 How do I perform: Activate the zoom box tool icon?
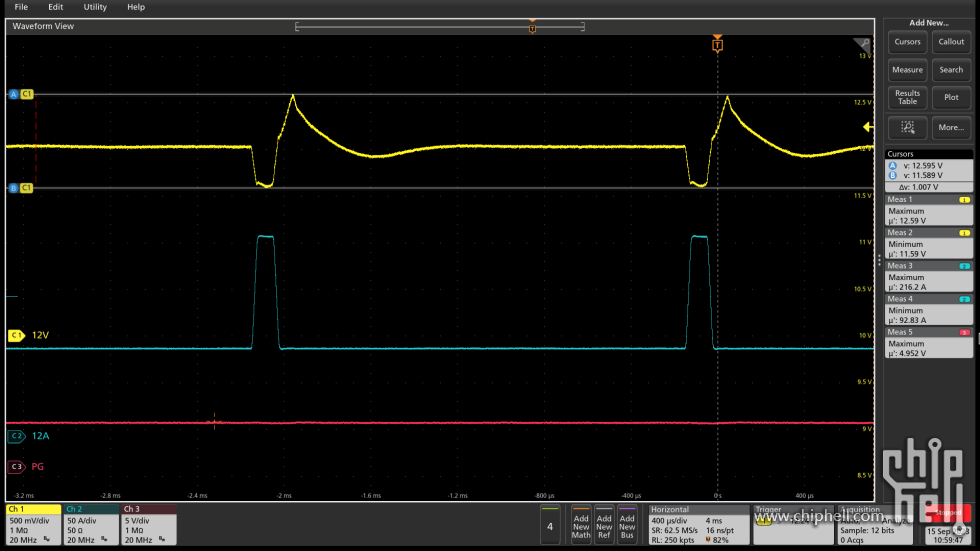click(907, 127)
